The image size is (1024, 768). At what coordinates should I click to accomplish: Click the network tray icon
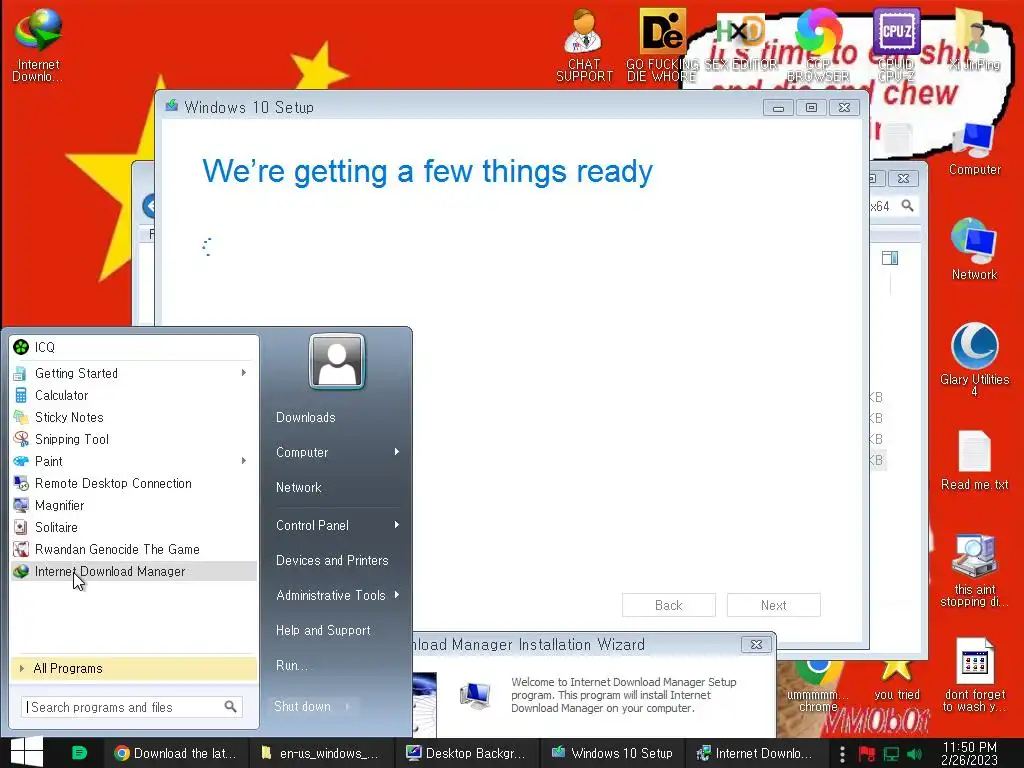coord(891,754)
